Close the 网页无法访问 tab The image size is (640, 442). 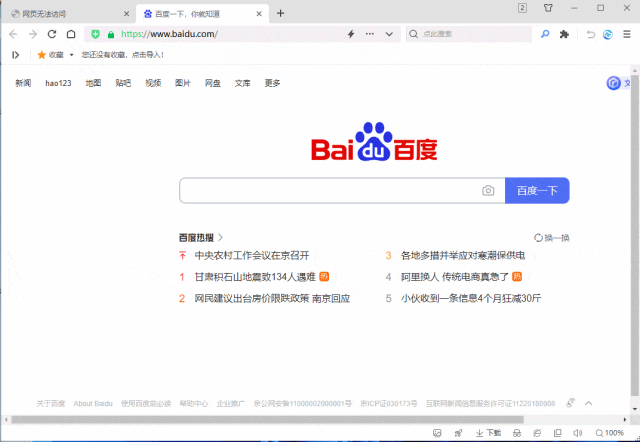click(x=127, y=14)
